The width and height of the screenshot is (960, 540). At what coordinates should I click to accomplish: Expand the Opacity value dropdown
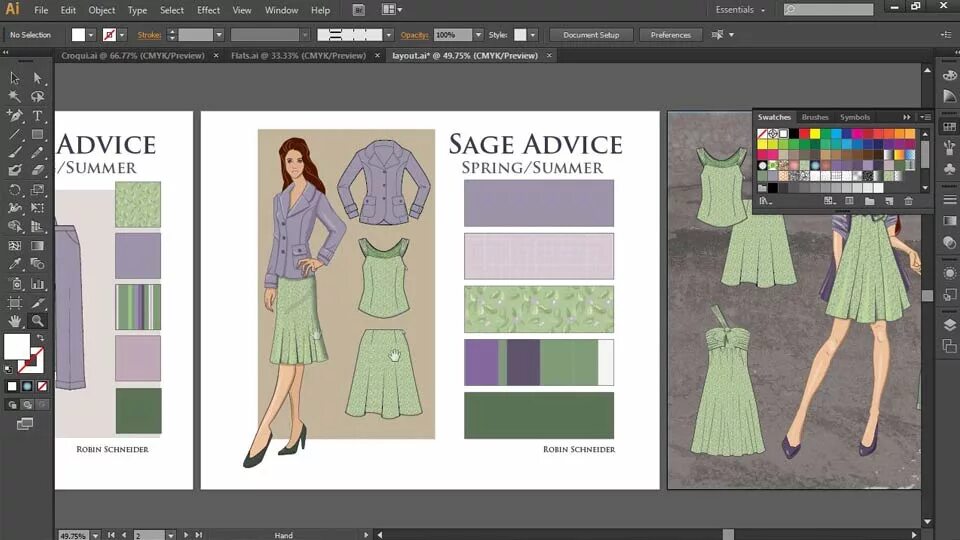tap(480, 35)
